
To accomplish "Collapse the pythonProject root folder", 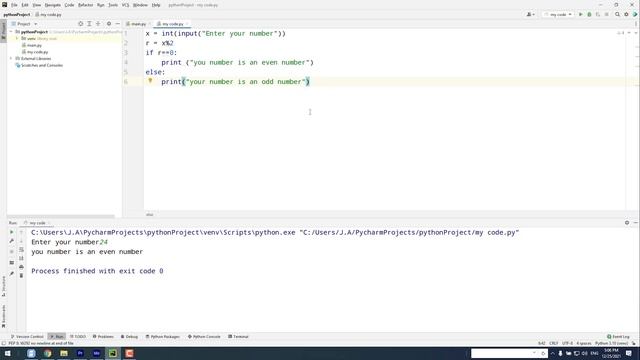I will [x=11, y=31].
